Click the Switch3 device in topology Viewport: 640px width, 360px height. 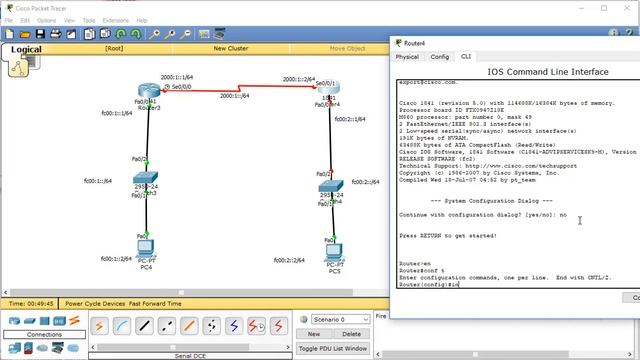click(145, 178)
